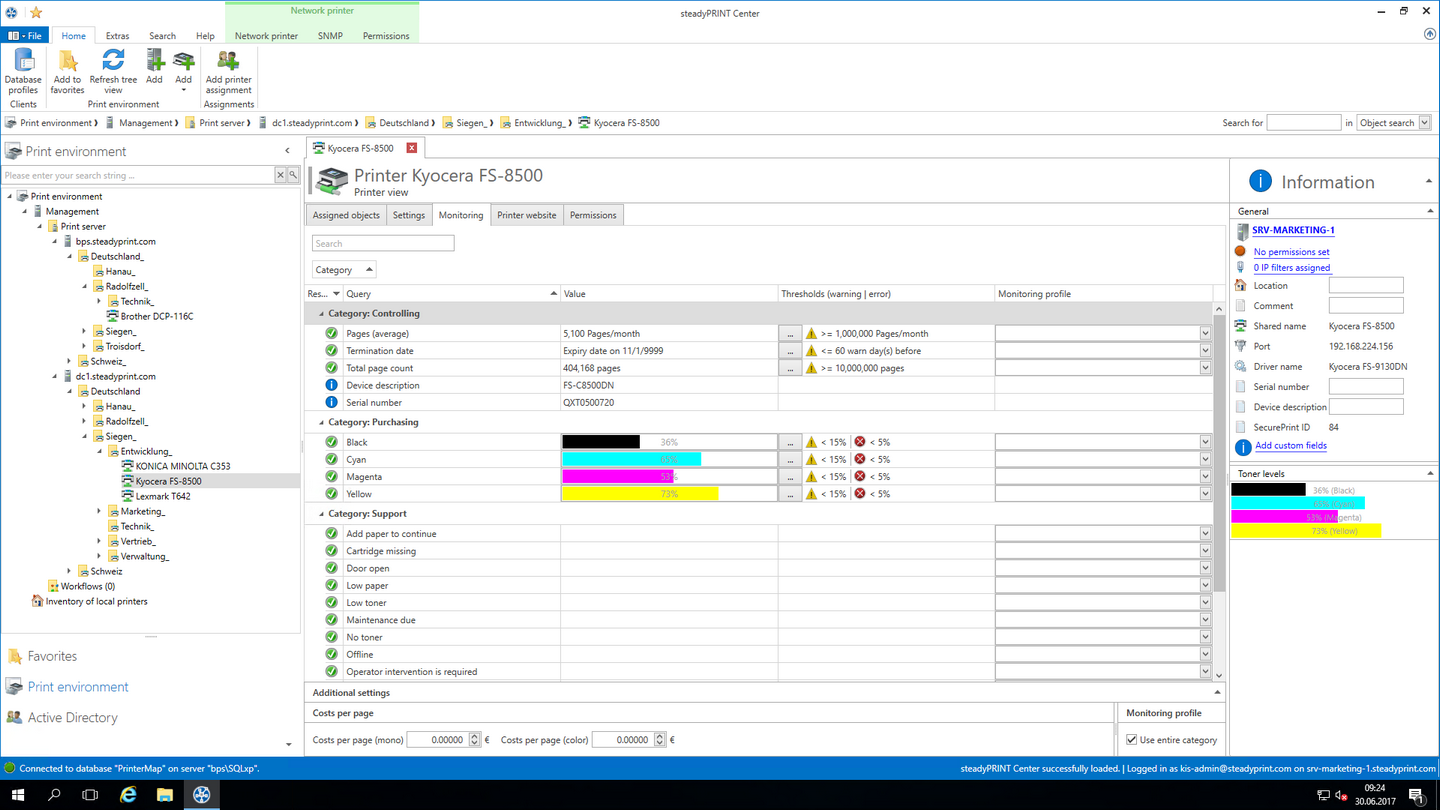Open File Explorer from taskbar
Screen dimensions: 1440x810
tap(165, 795)
